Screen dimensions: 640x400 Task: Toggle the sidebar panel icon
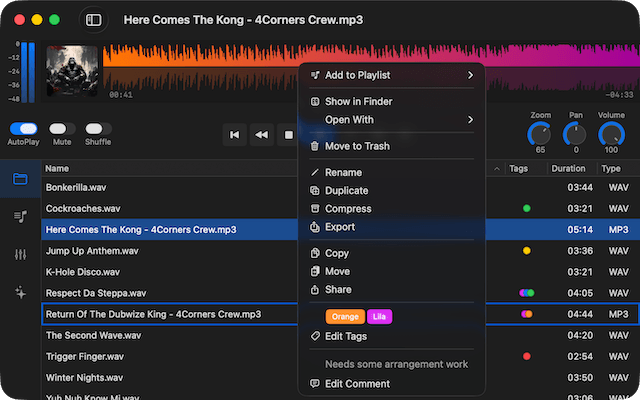93,20
